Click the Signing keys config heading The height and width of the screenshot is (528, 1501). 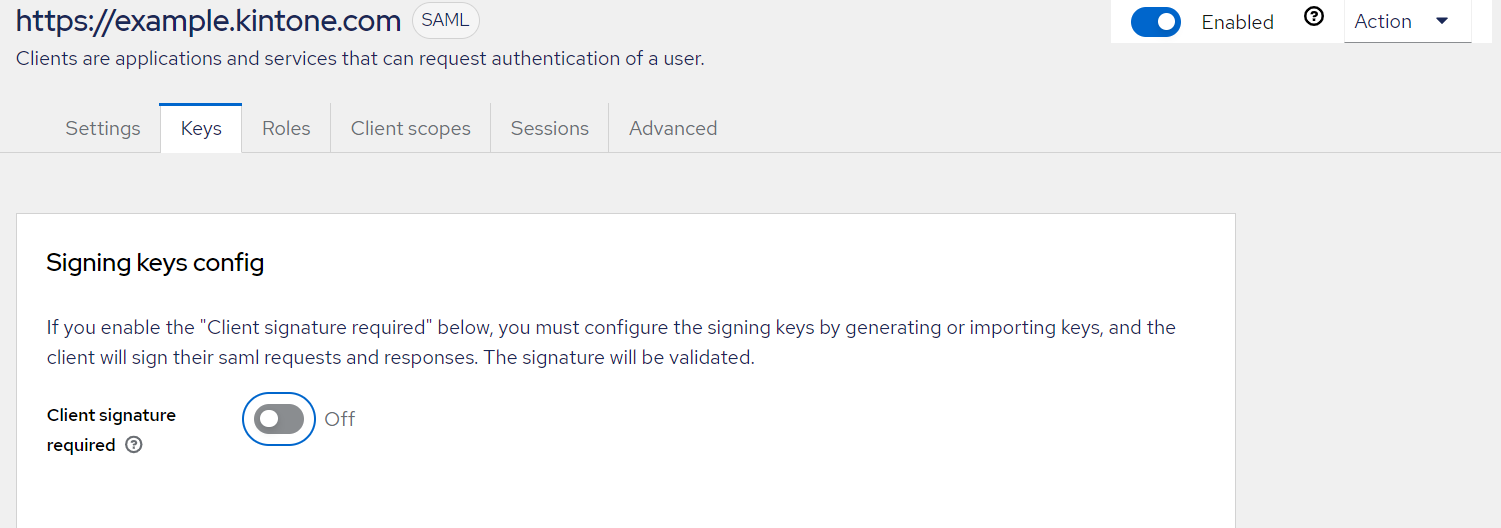tap(155, 263)
